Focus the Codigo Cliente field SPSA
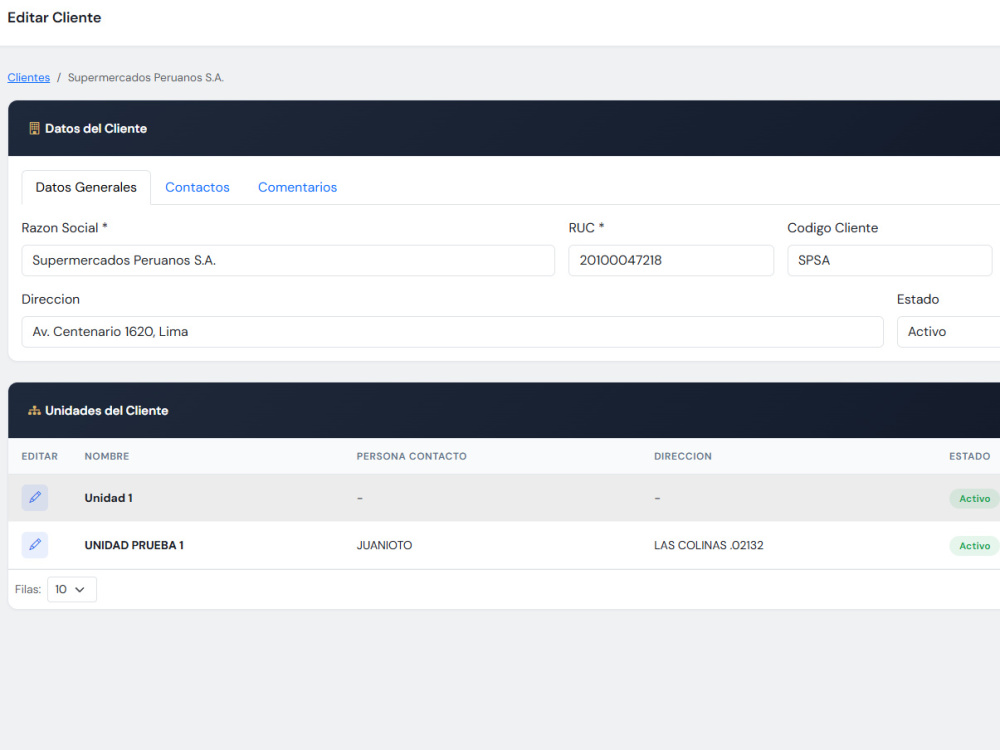 tap(890, 260)
